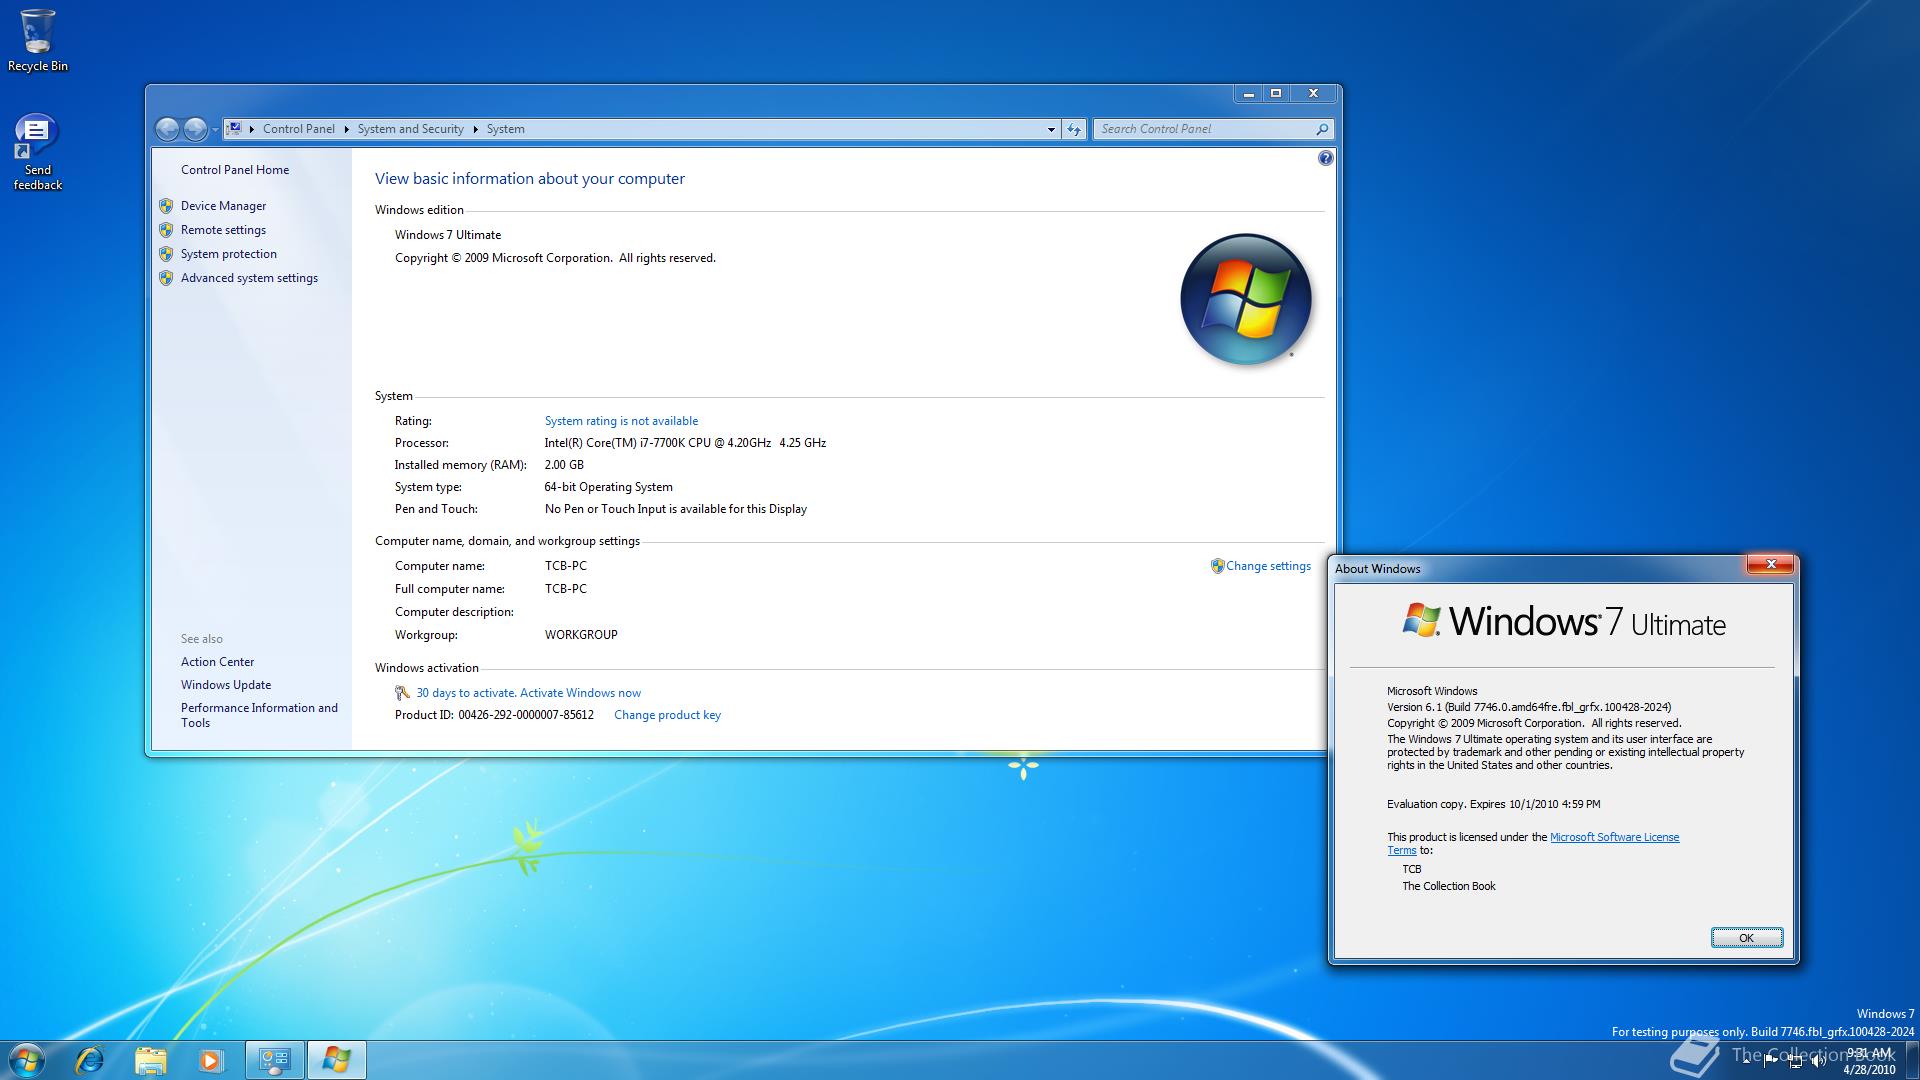Screen dimensions: 1920x1080
Task: Click the 64-bit Operating System text
Action: pyautogui.click(x=608, y=487)
